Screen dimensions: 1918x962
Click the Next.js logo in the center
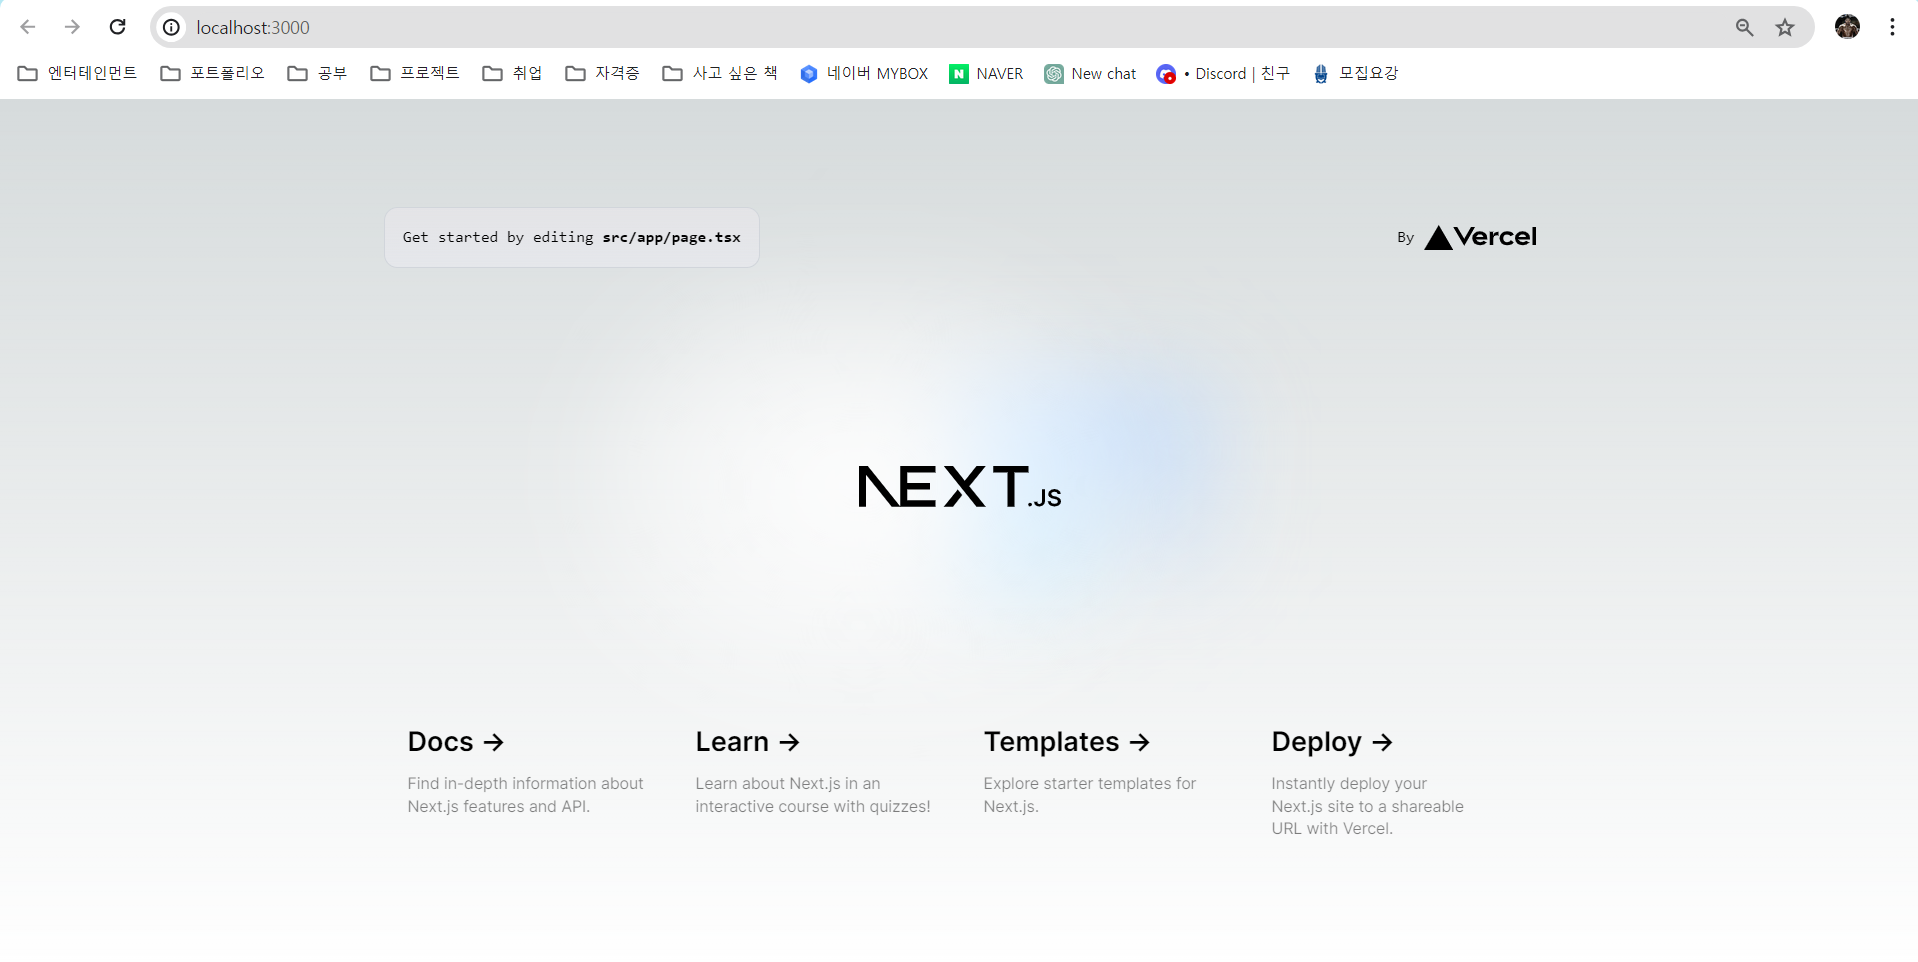click(x=960, y=486)
